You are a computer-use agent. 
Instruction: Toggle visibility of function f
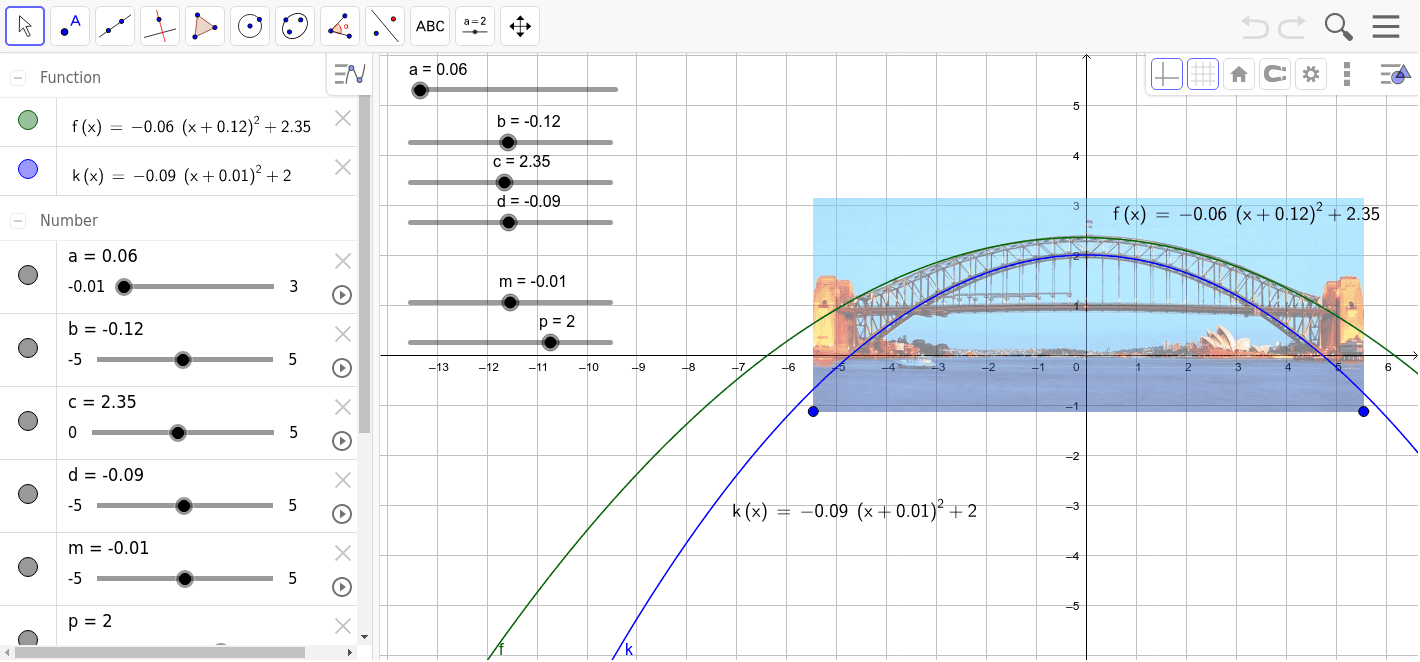point(28,121)
